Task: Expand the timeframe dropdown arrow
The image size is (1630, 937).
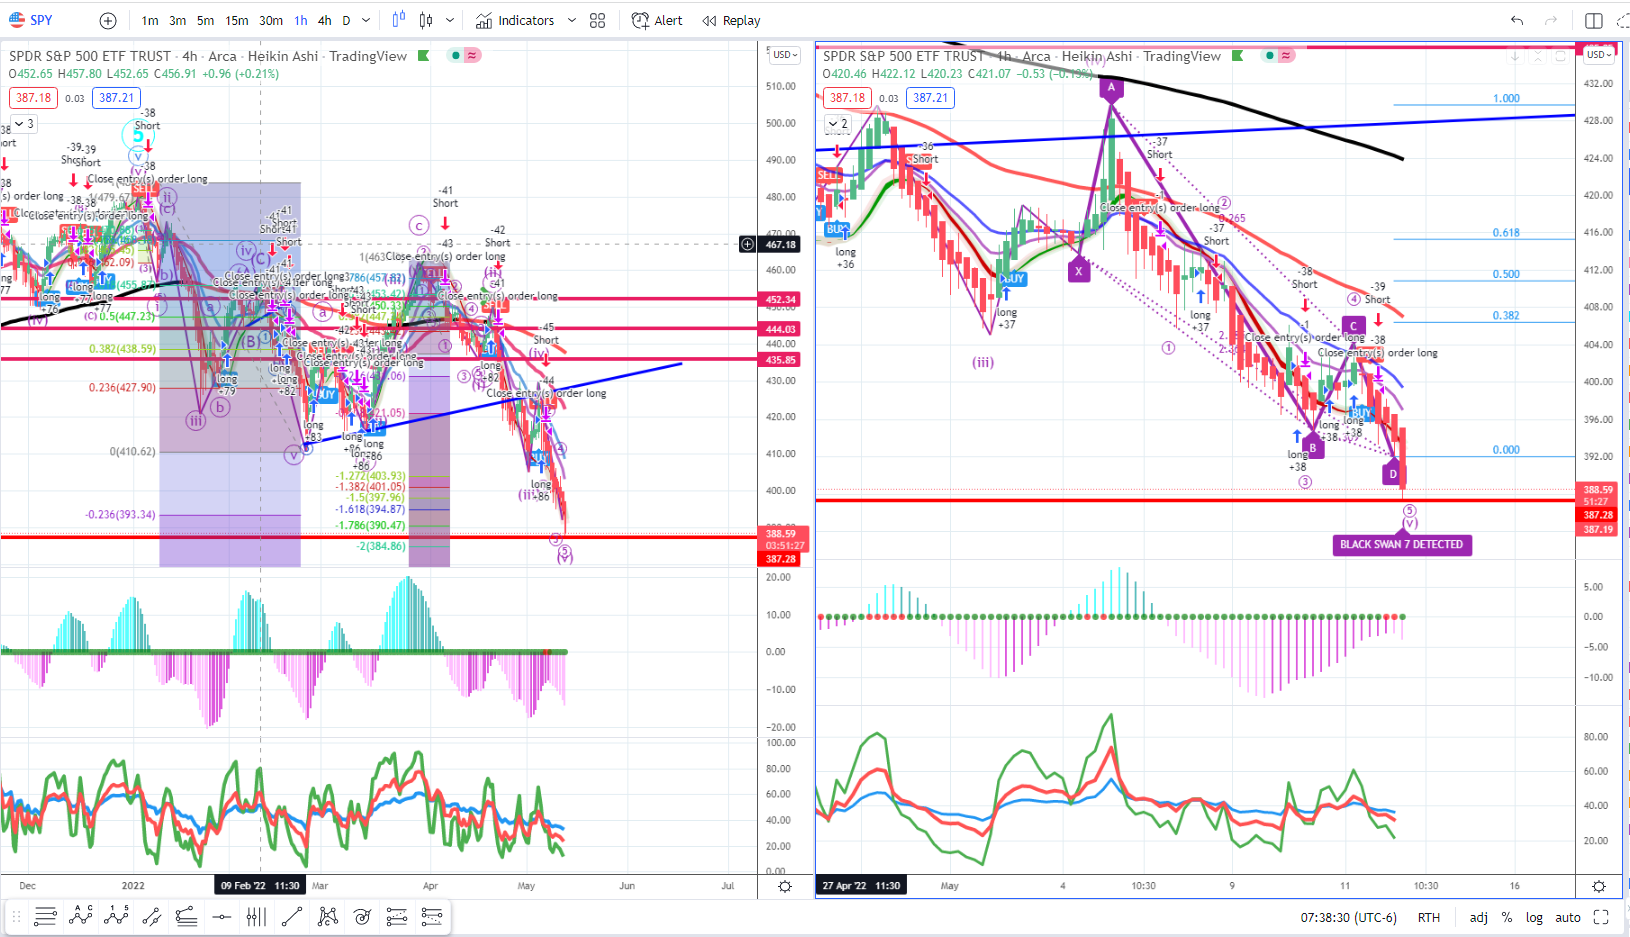Action: click(x=366, y=21)
